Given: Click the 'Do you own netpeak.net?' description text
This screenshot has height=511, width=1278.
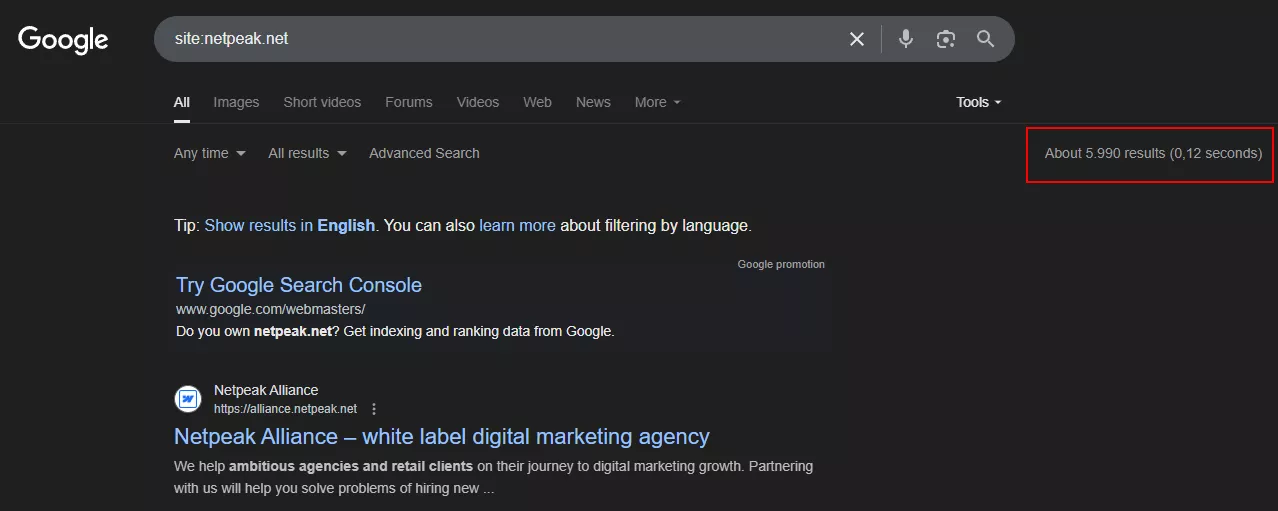Looking at the screenshot, I should [x=395, y=331].
